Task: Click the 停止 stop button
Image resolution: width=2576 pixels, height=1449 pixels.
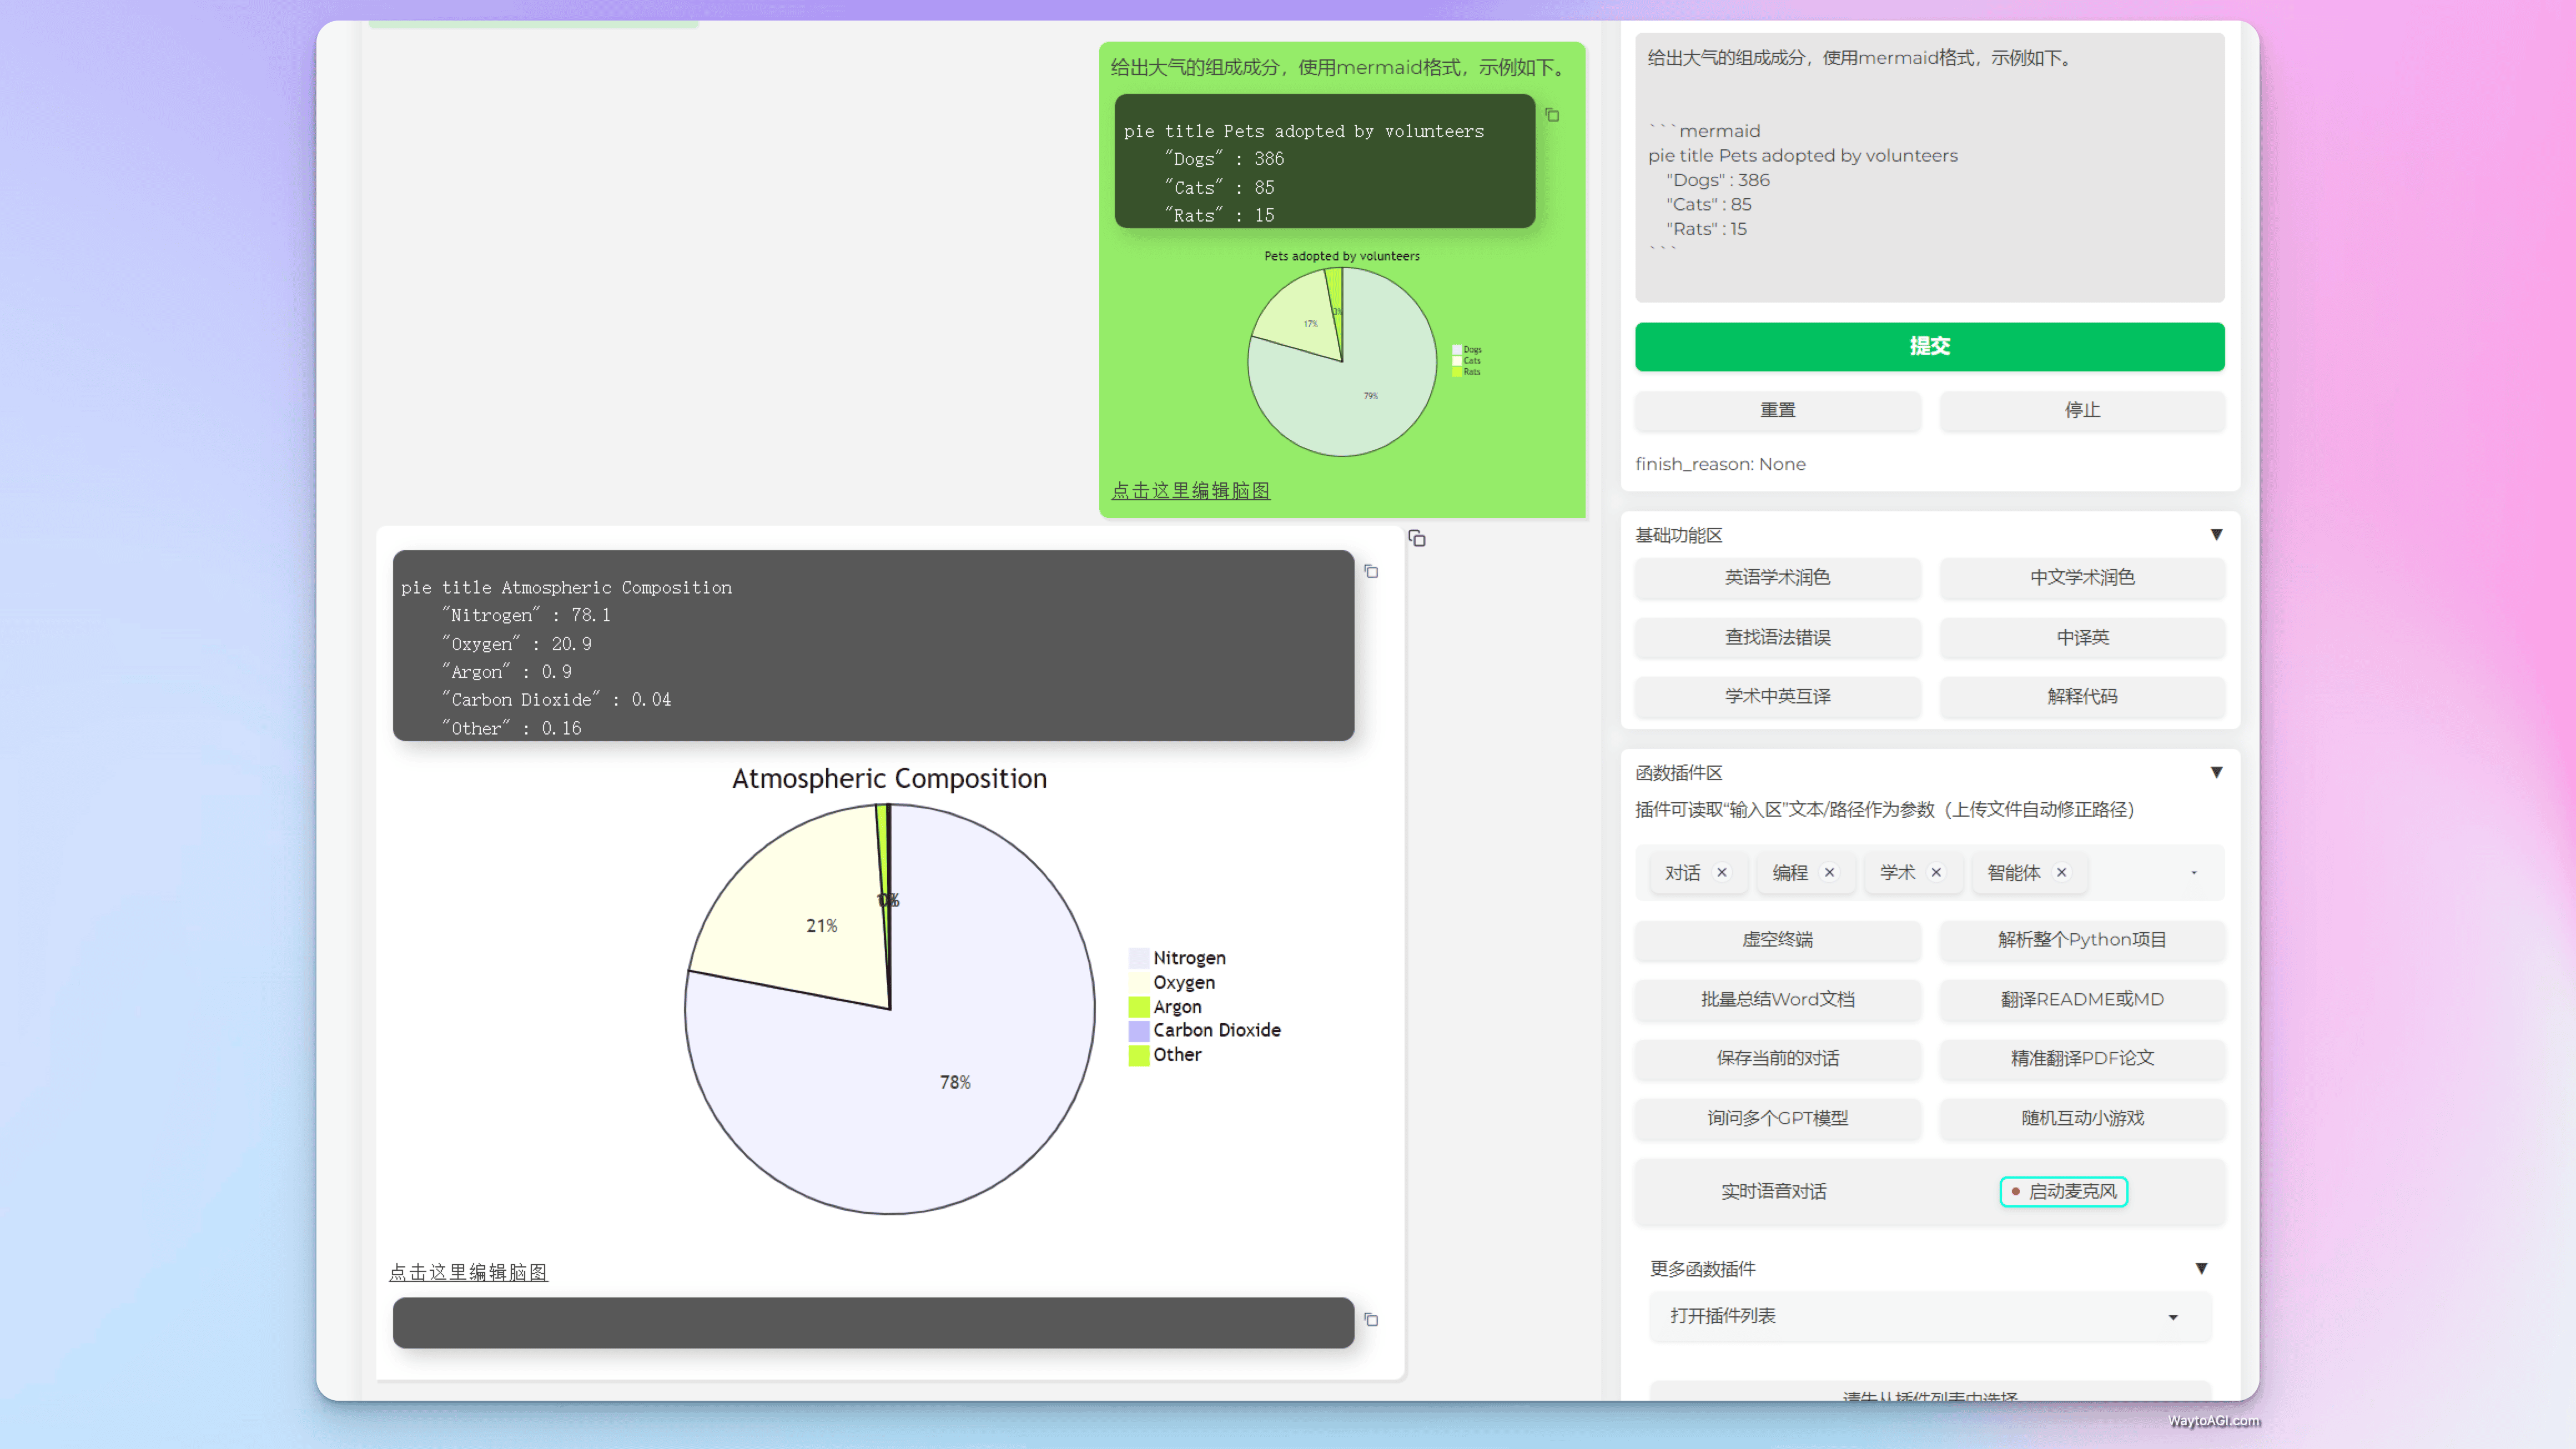Action: (x=2082, y=410)
